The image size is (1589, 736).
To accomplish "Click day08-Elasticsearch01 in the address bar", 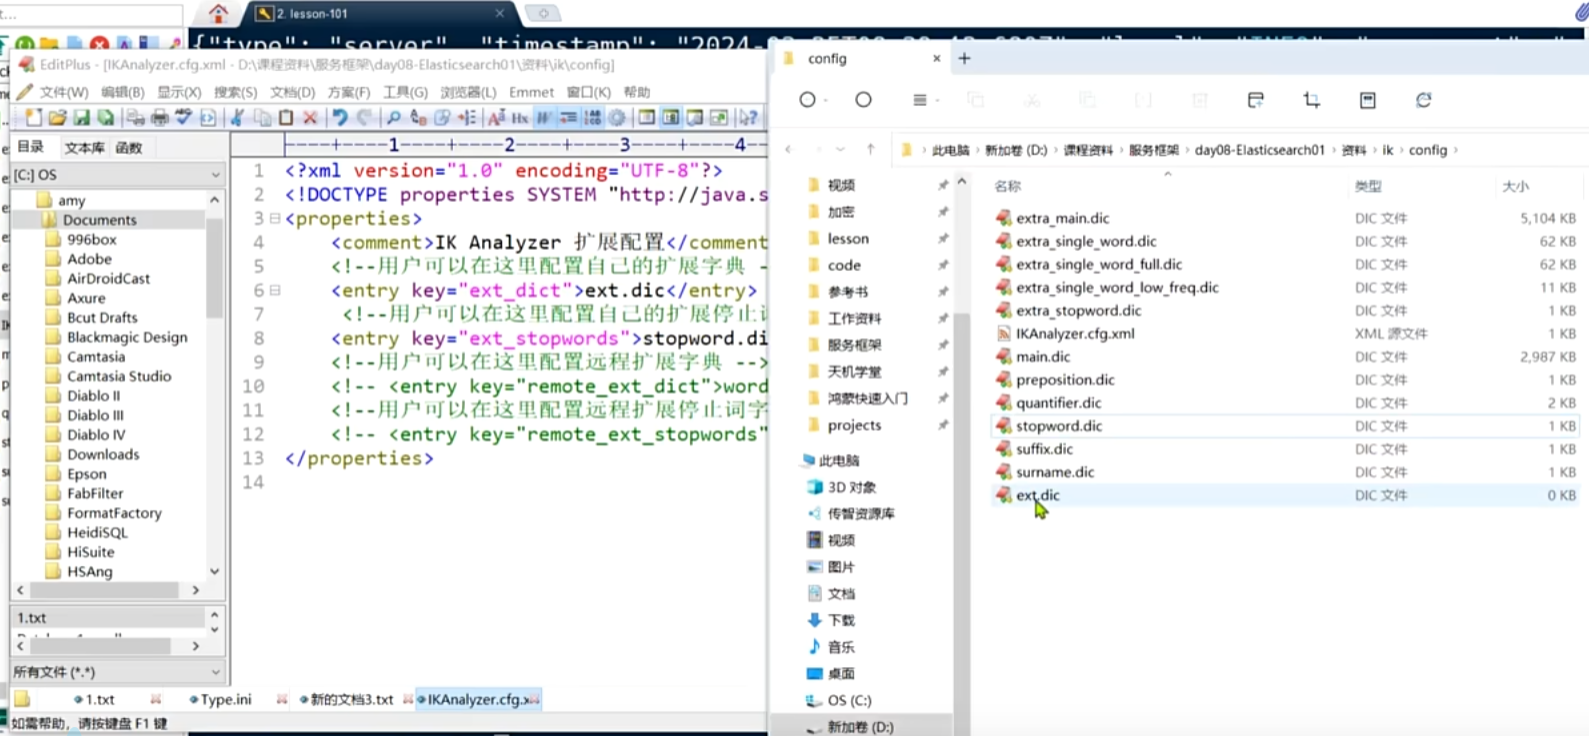I will pos(1259,150).
